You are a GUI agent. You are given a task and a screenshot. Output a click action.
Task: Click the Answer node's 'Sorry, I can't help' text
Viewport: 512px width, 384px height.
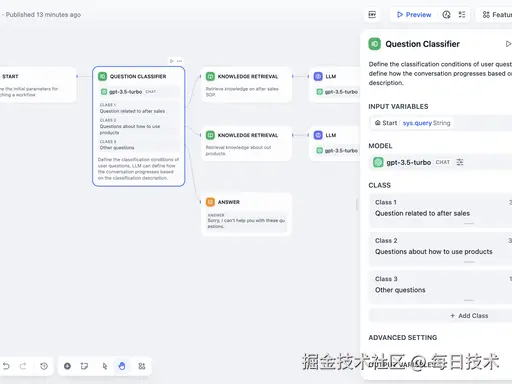246,223
